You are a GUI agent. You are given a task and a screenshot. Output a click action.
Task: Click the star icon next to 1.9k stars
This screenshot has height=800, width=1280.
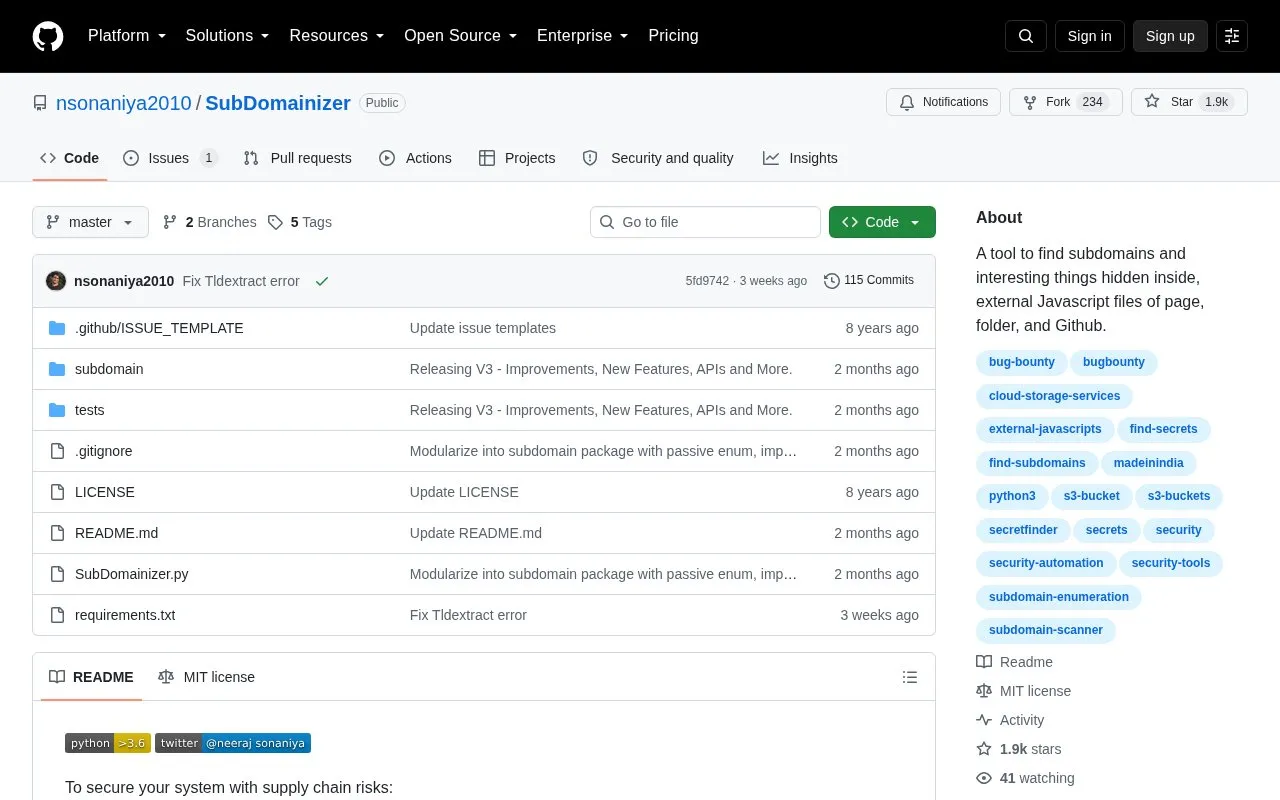(984, 749)
